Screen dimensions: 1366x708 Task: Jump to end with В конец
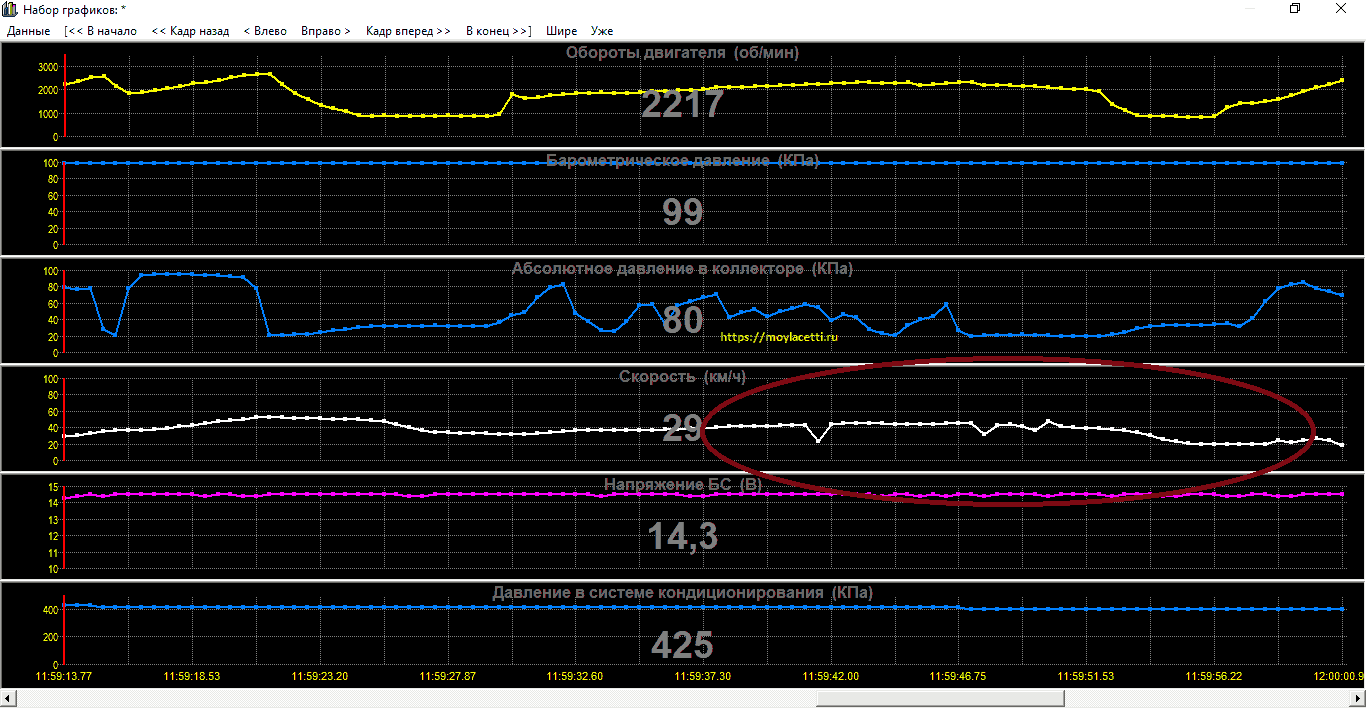pos(498,31)
